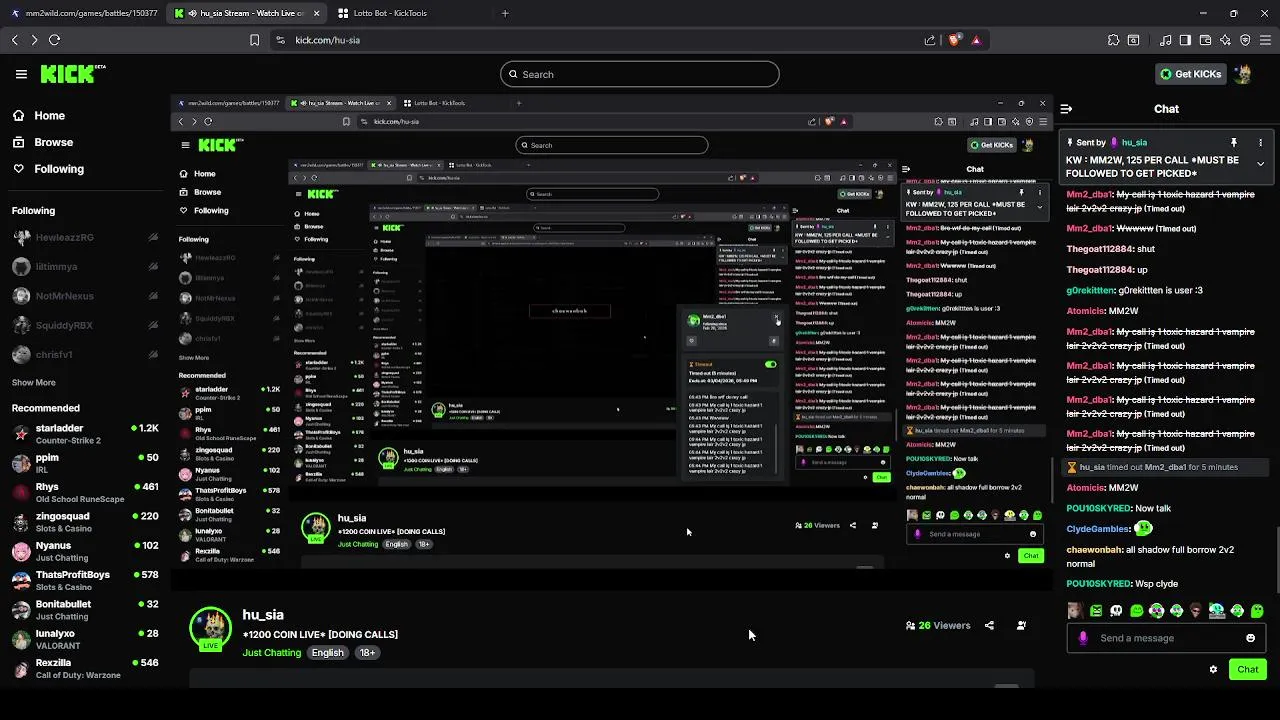Image resolution: width=1280 pixels, height=720 pixels.
Task: Open Following in sidebar
Action: (48, 169)
